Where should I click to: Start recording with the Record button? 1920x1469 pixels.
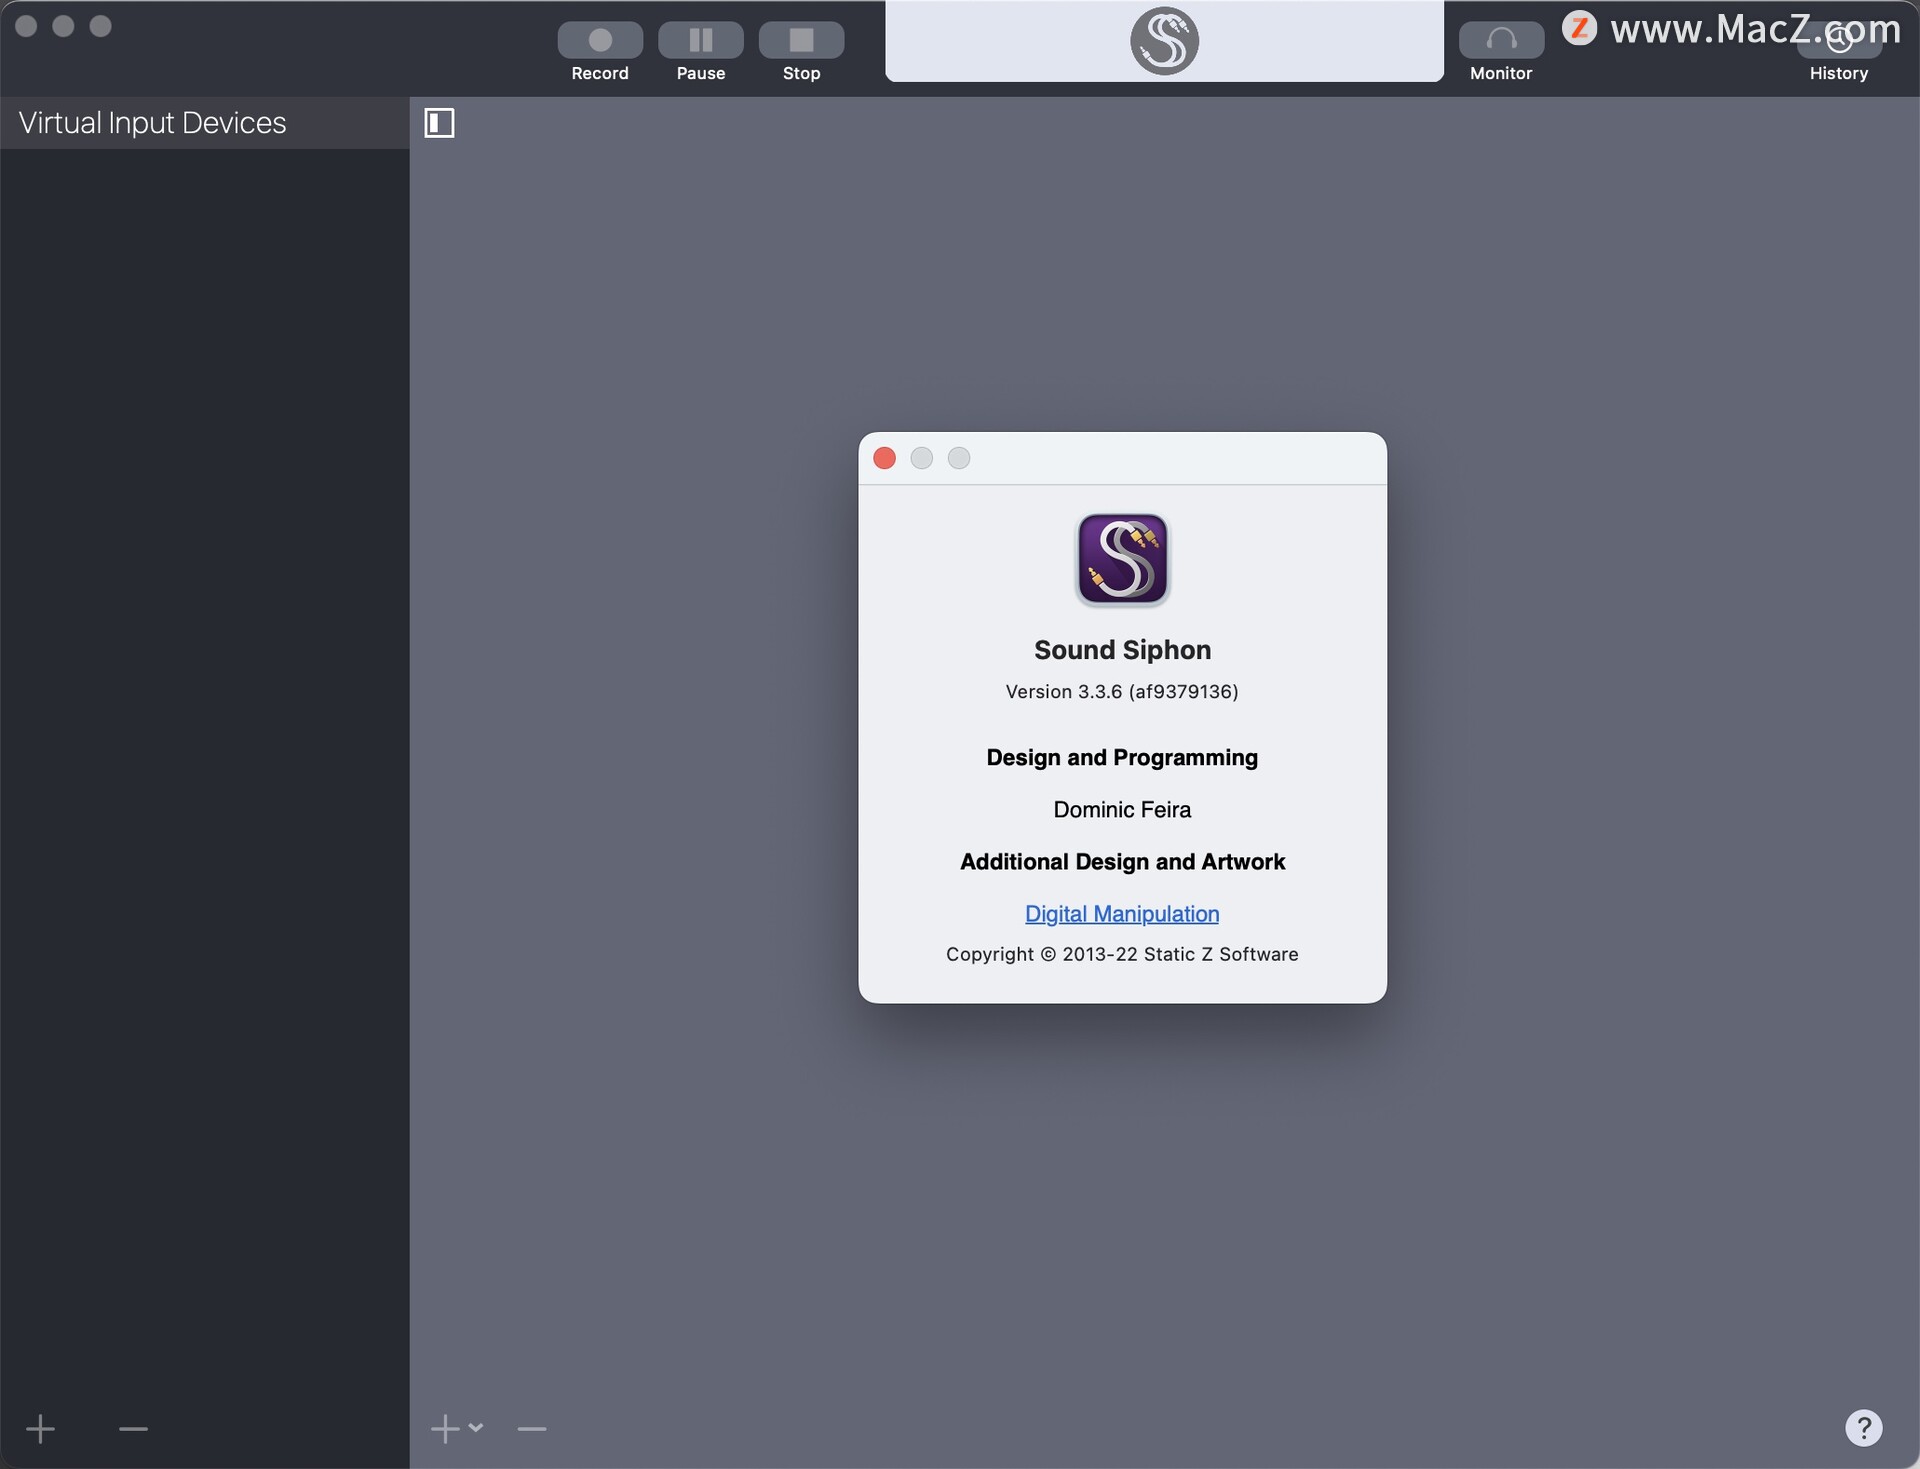click(600, 40)
